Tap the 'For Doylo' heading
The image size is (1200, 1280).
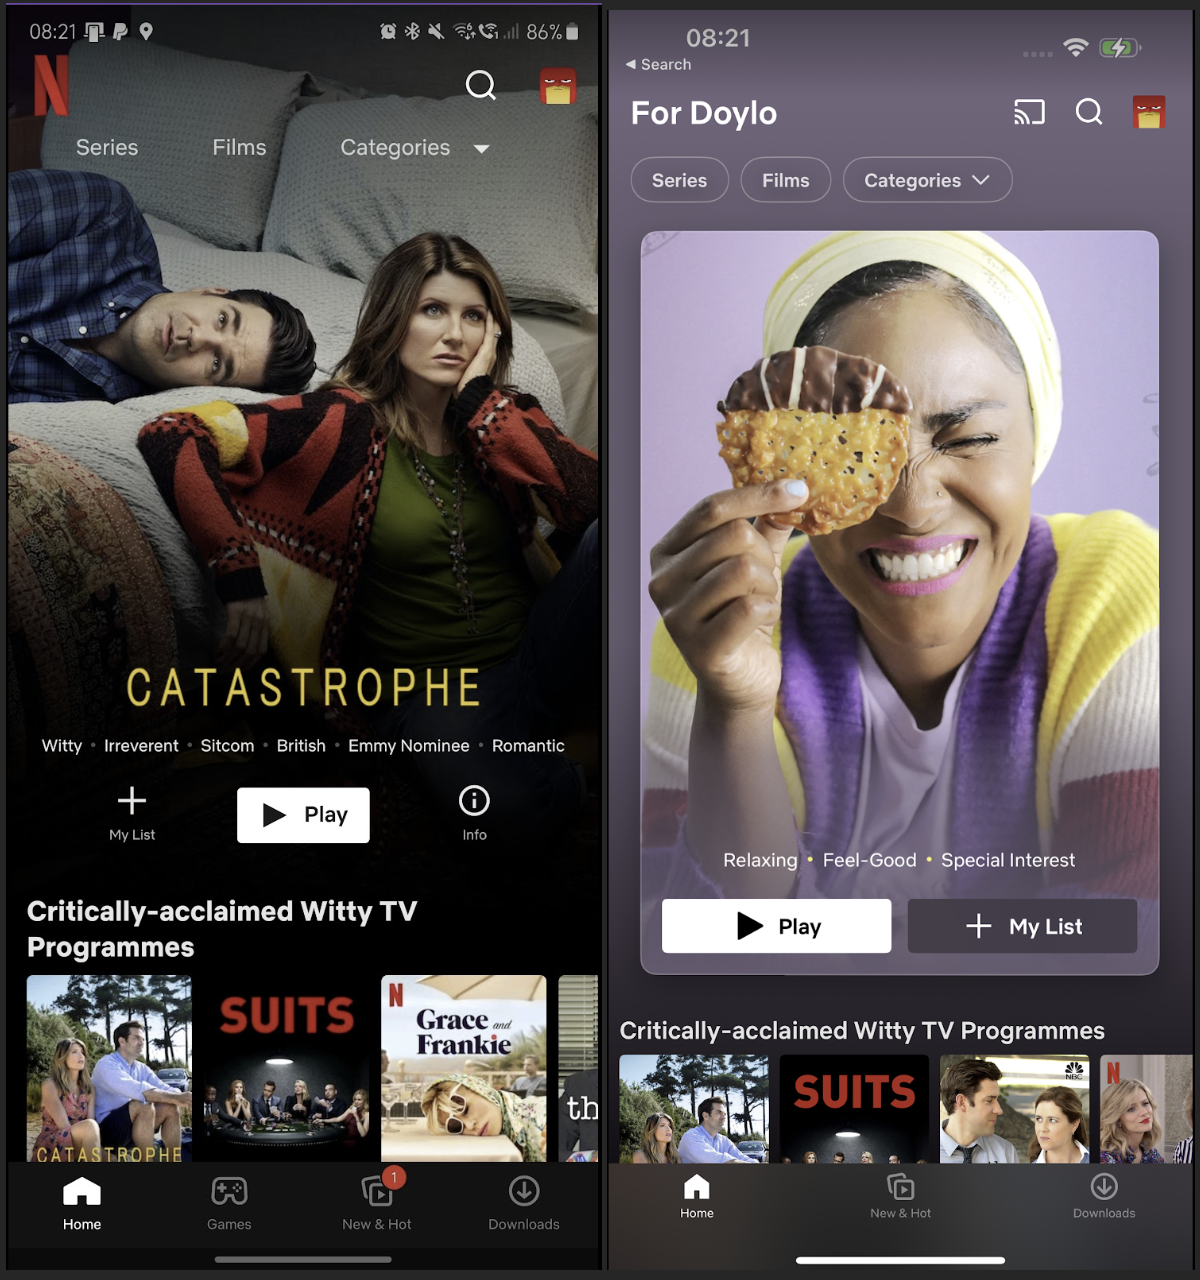[704, 113]
